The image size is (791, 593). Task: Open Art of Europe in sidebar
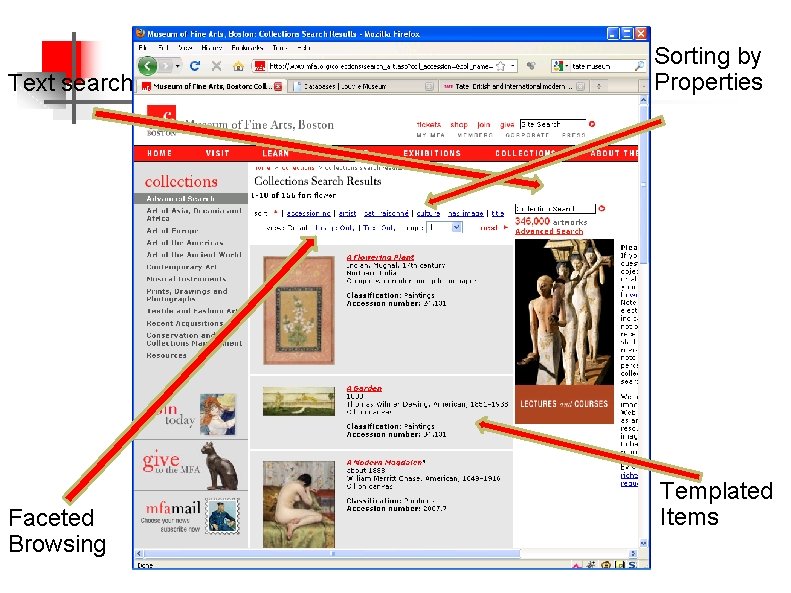[172, 230]
